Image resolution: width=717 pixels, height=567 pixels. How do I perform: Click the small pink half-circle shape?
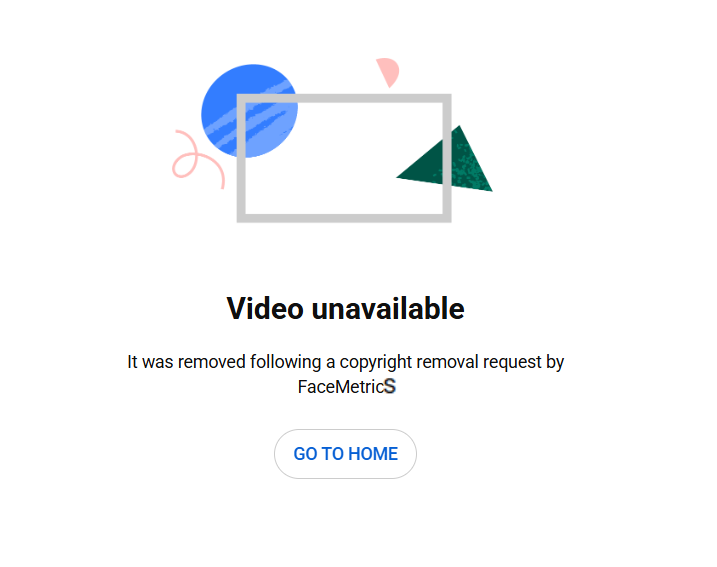click(388, 72)
